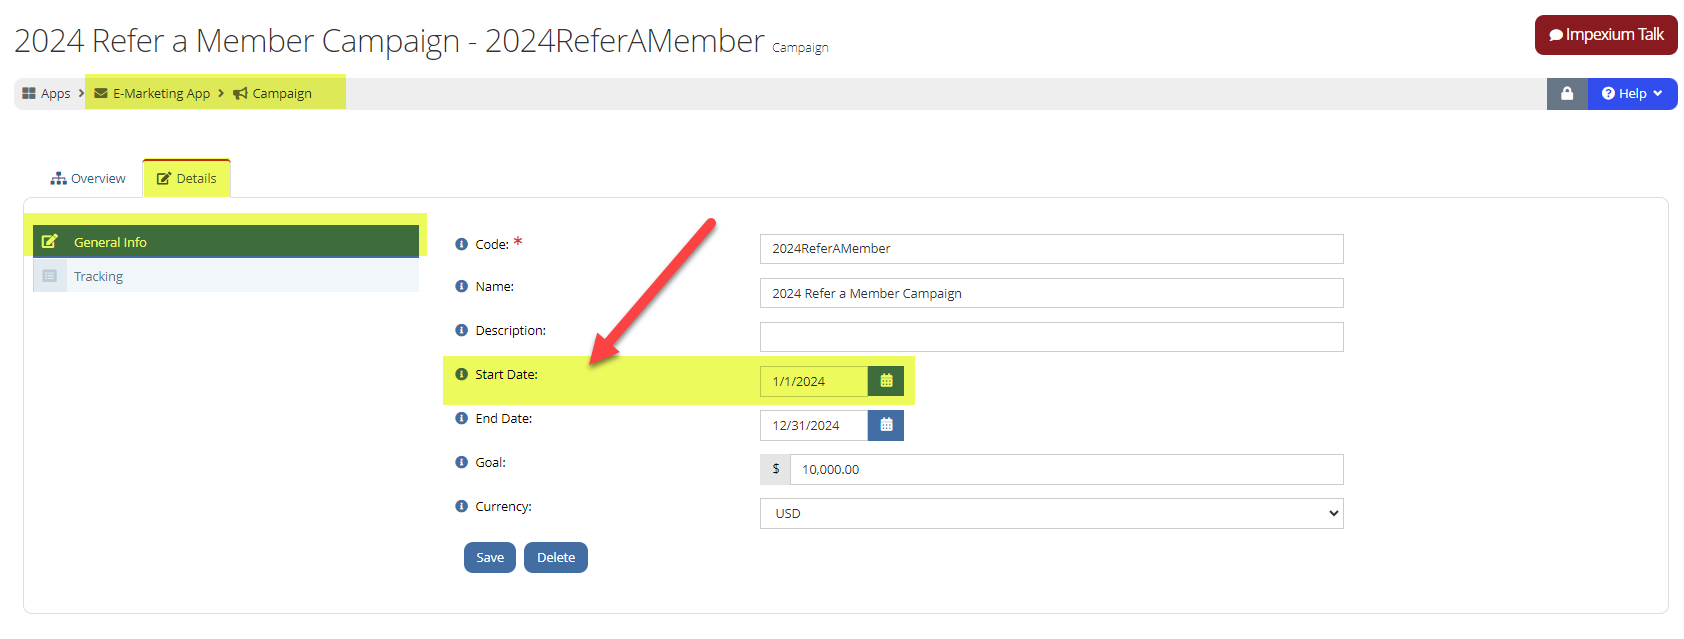Click into the Description text field
The image size is (1684, 639).
(x=1051, y=337)
